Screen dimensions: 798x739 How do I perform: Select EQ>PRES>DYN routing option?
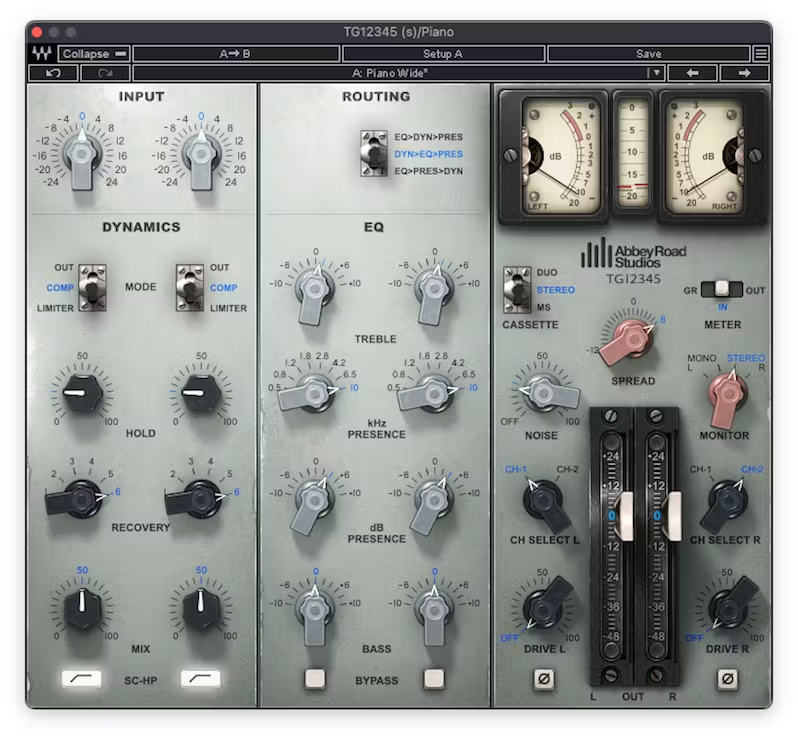pos(429,171)
